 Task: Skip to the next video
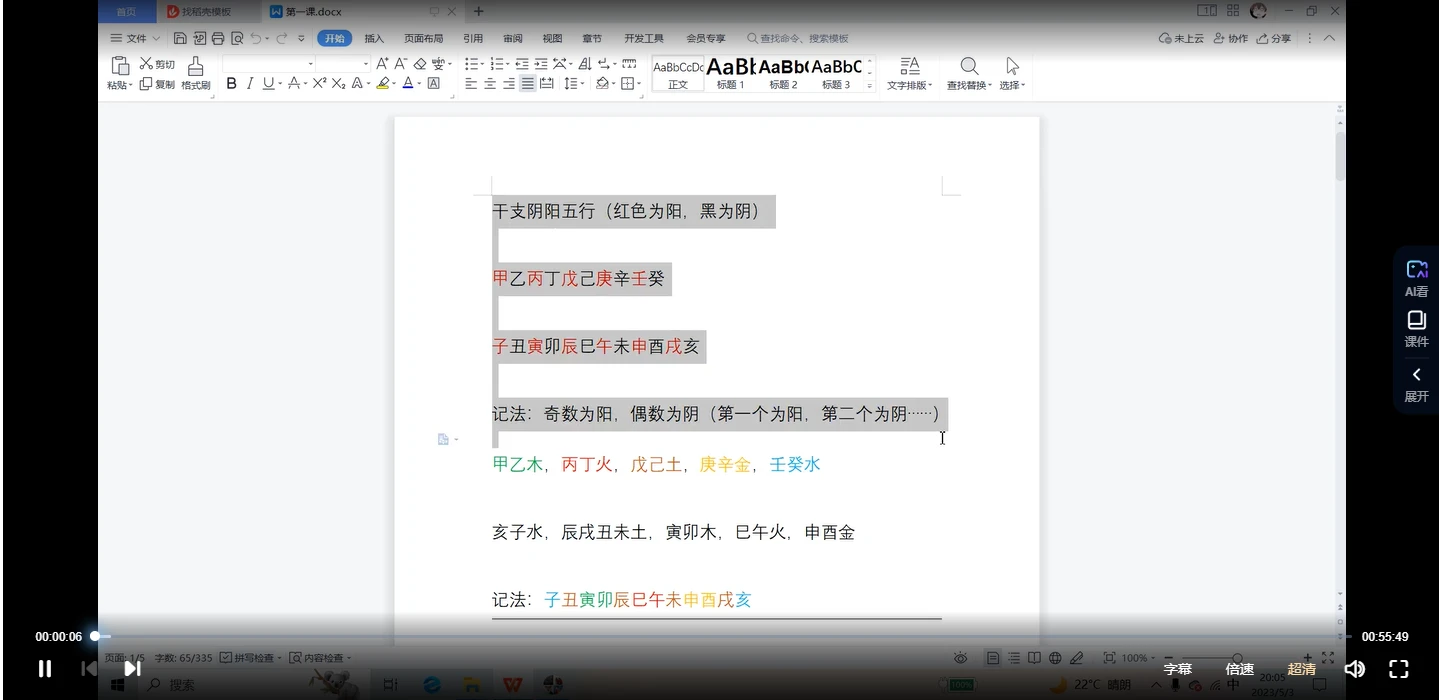coord(132,669)
